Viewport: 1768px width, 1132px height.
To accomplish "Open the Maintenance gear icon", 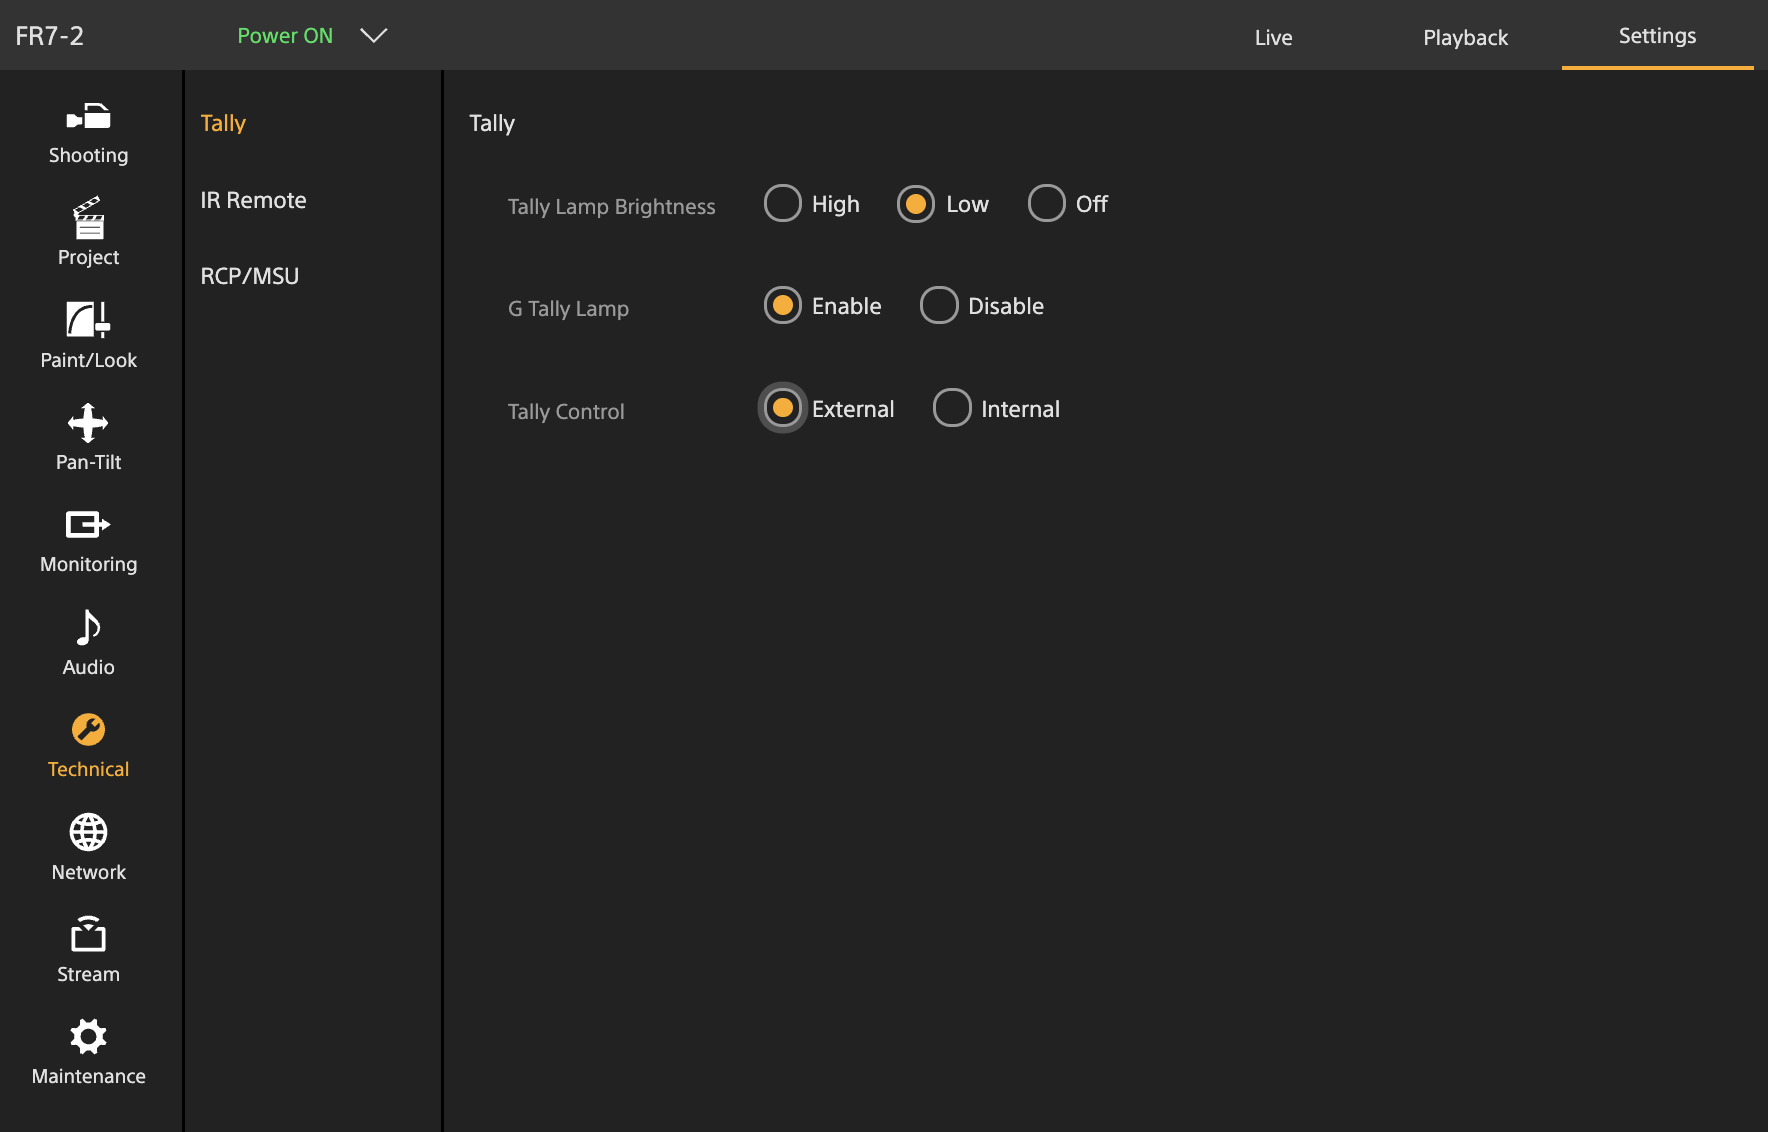I will pos(88,1036).
